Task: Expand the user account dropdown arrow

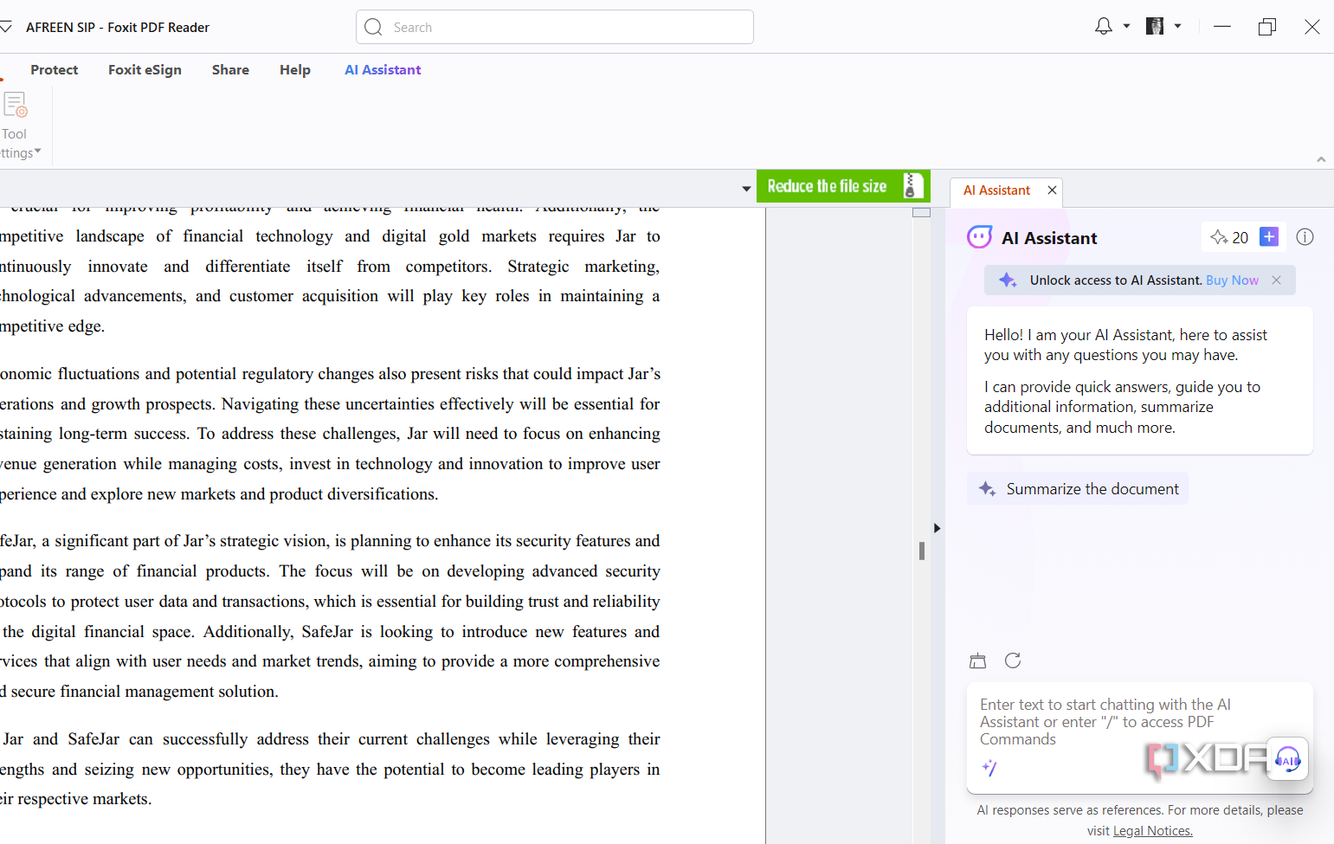Action: [1178, 27]
